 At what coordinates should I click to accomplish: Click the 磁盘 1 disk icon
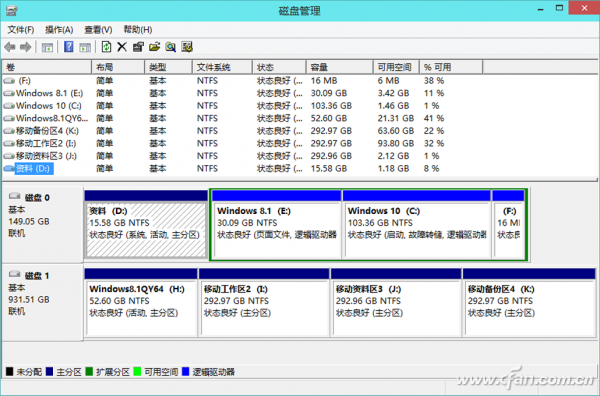click(15, 274)
